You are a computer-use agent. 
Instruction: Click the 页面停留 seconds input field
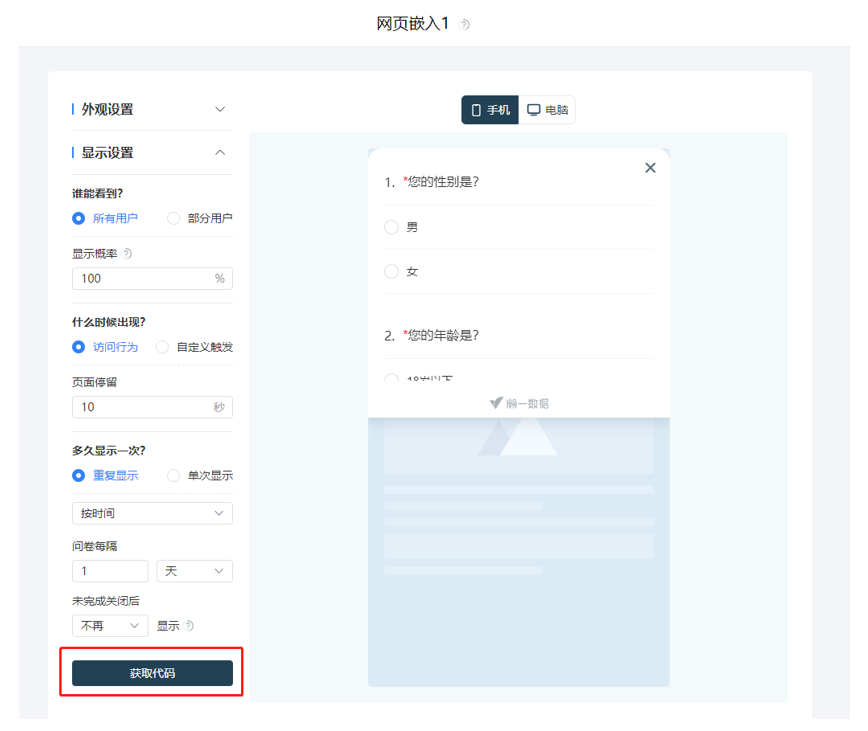(152, 407)
